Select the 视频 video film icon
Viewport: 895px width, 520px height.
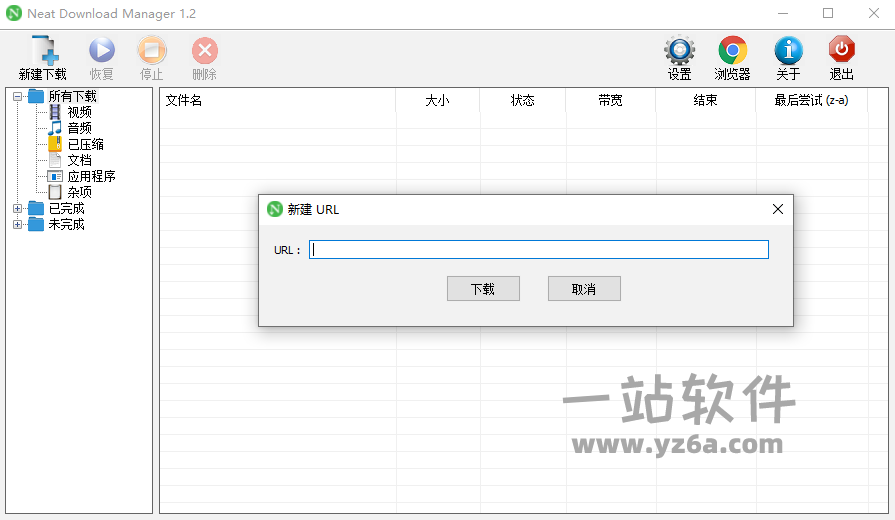tap(55, 112)
